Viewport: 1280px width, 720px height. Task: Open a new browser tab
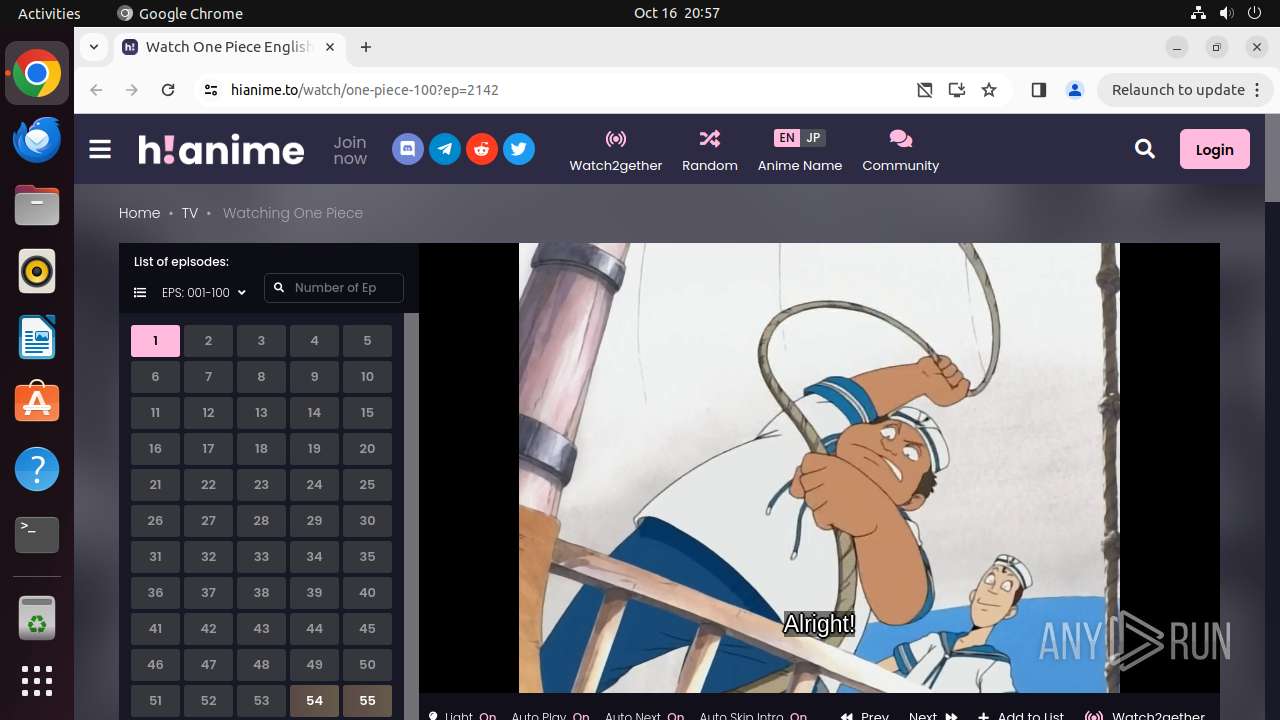(x=366, y=47)
